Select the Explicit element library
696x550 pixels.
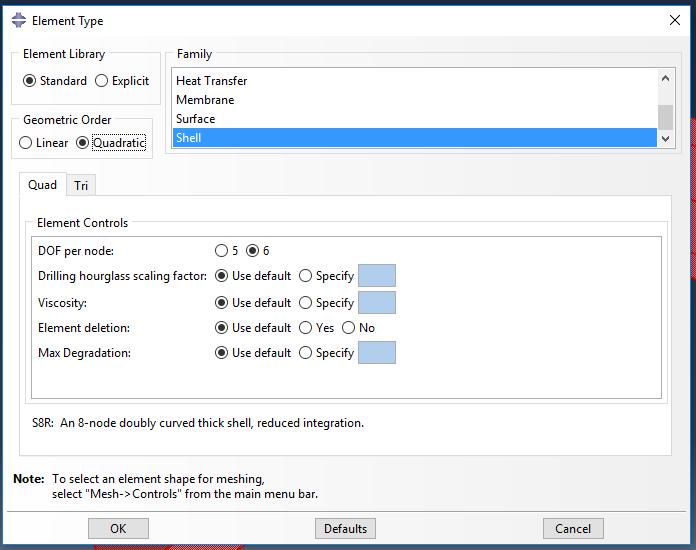click(x=122, y=81)
